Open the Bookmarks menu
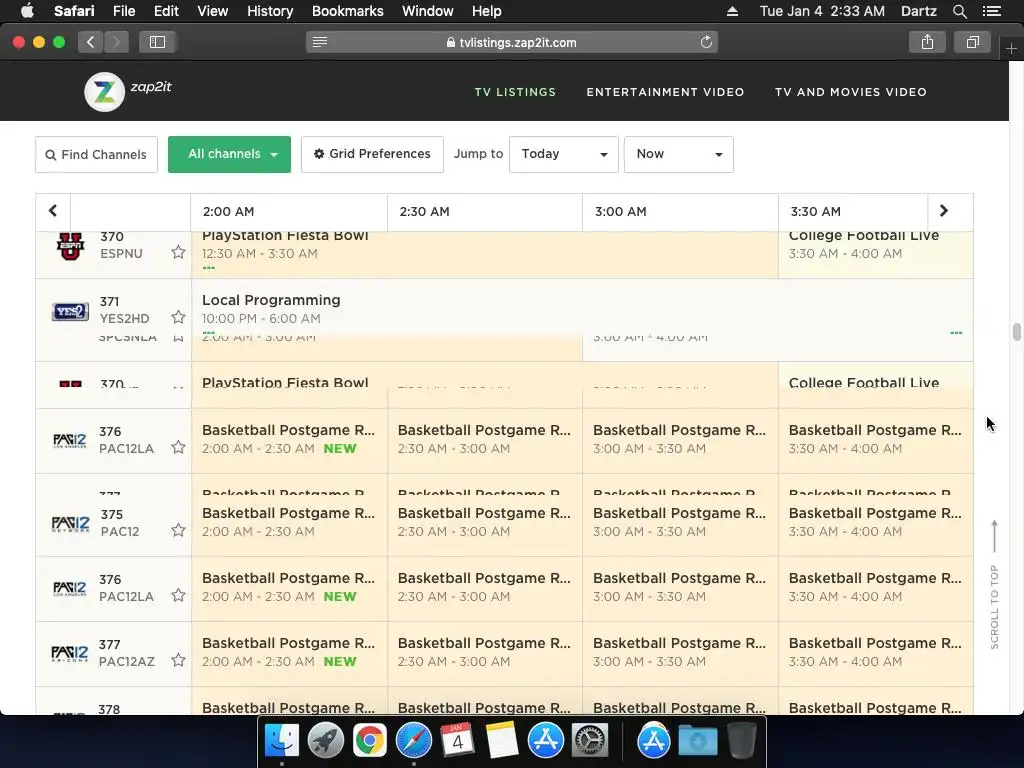 347,11
